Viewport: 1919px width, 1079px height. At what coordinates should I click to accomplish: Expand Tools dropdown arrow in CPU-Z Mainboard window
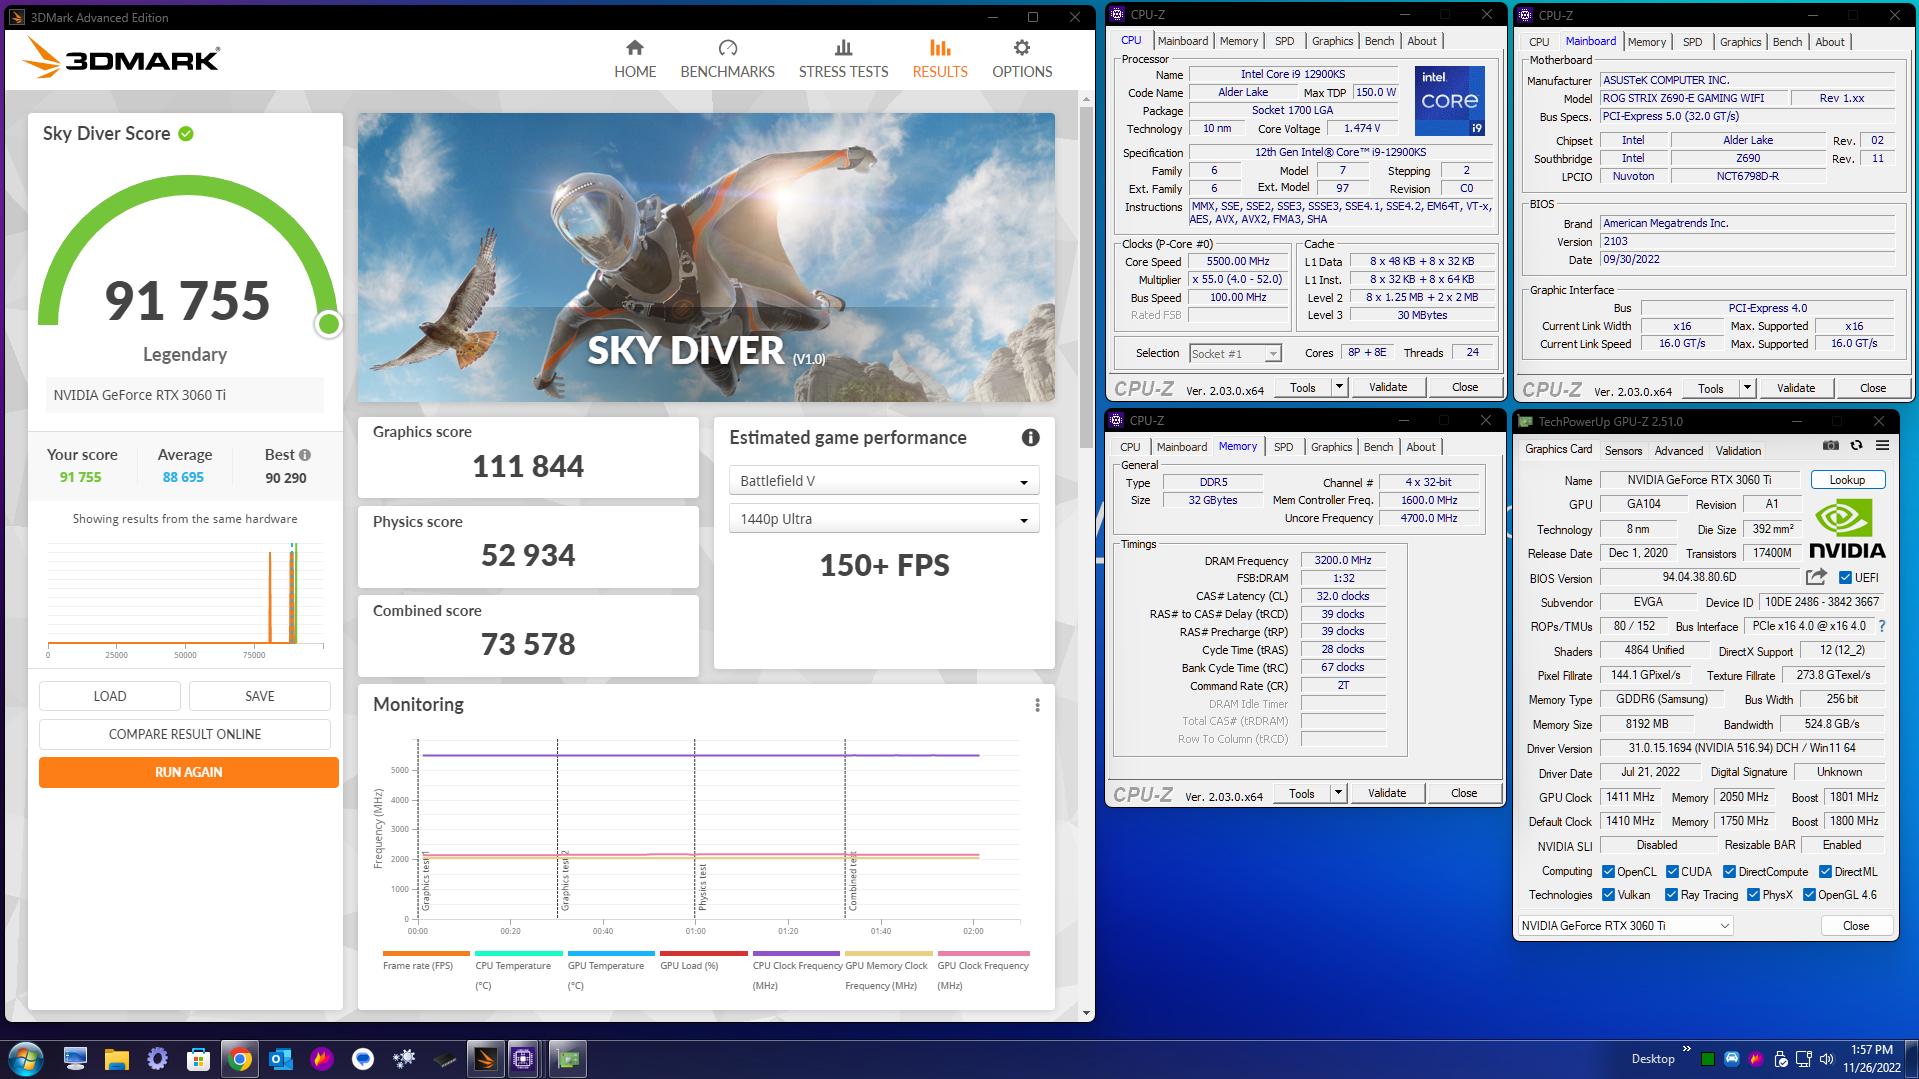[1747, 388]
